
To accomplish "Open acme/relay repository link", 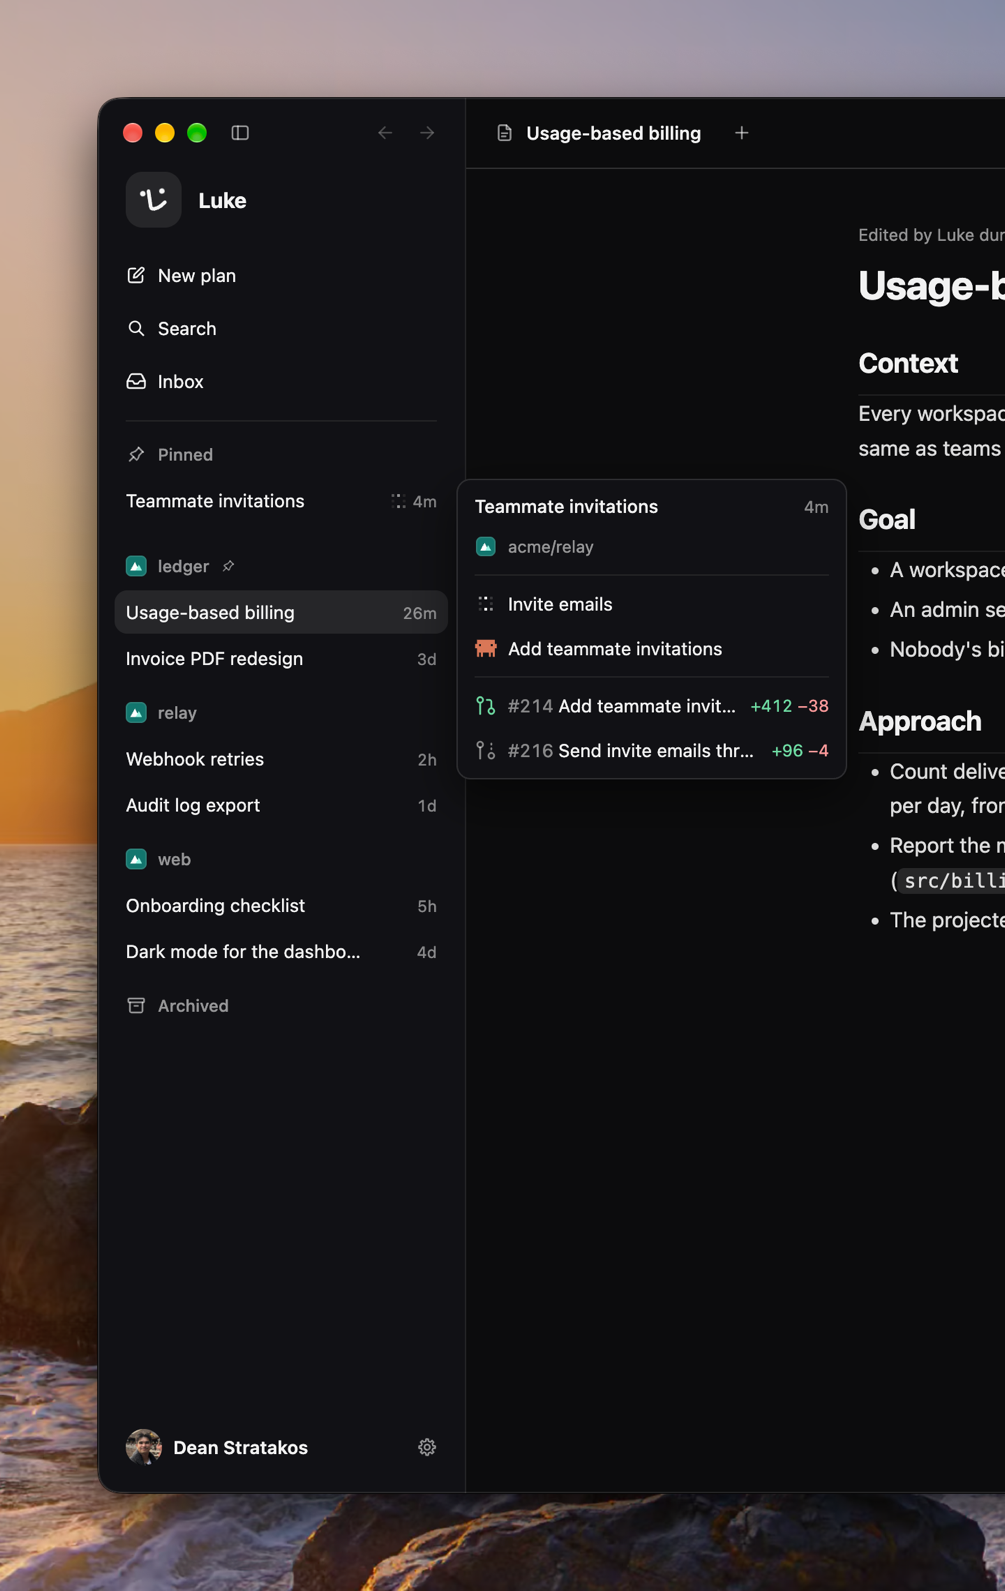I will (x=550, y=547).
